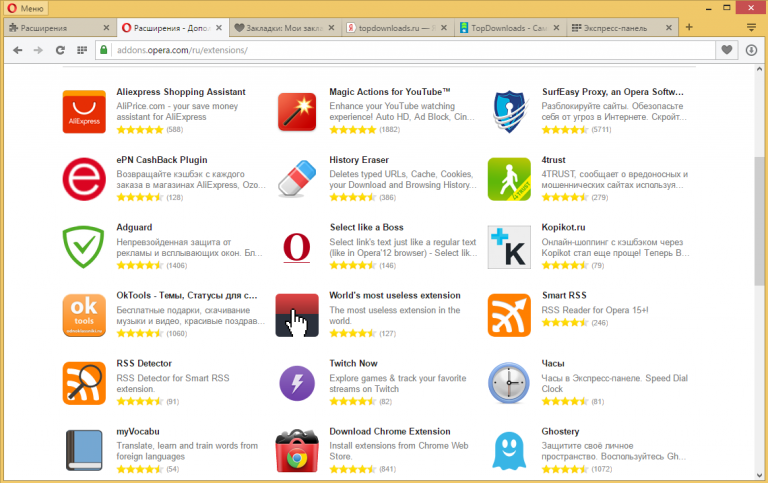Click the myVocabu blue book icon
This screenshot has height=483, width=768.
84,451
